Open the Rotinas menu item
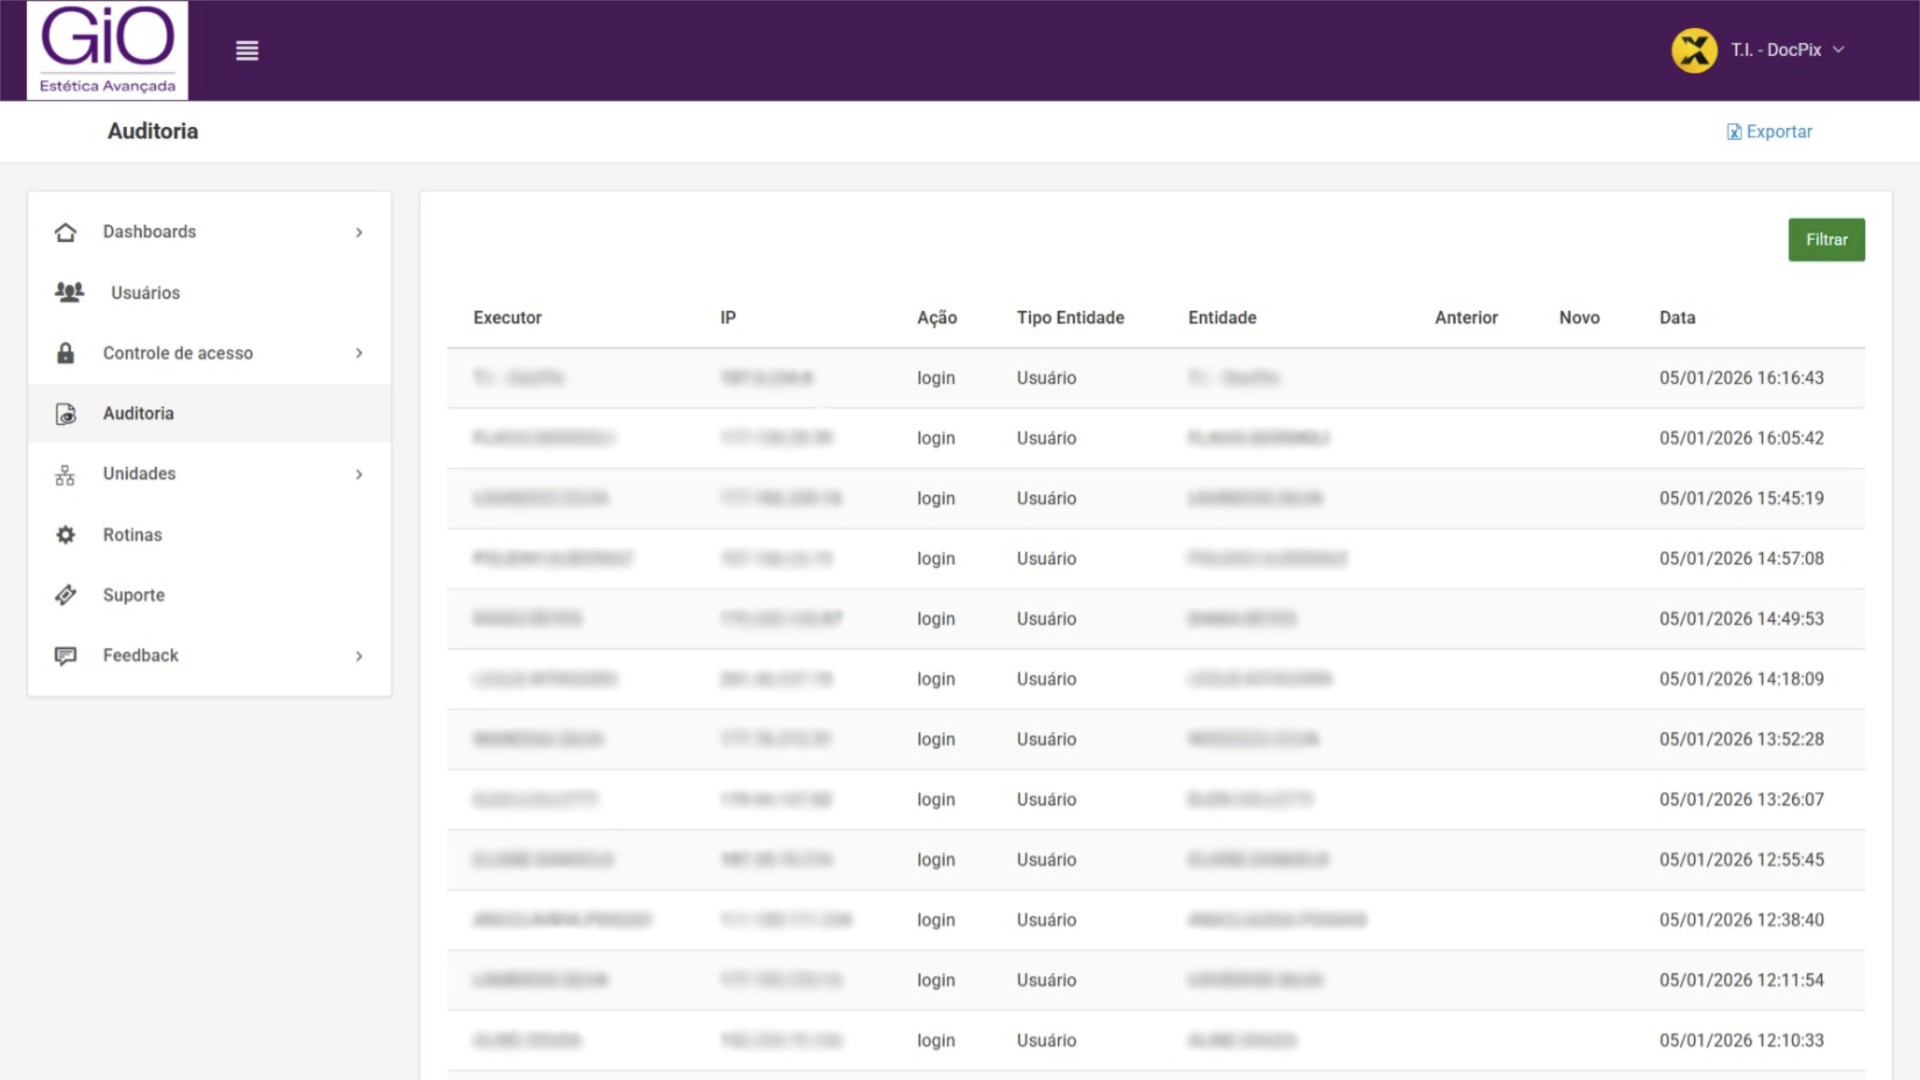 [132, 535]
